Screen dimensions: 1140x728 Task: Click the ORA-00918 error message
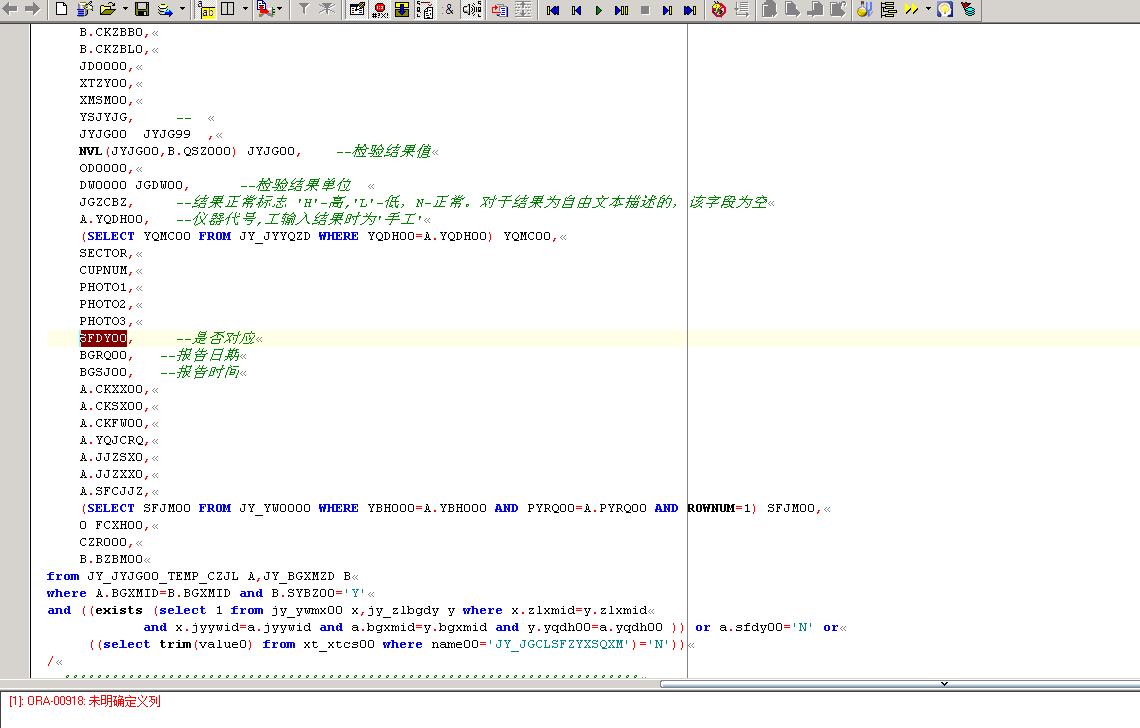point(84,702)
